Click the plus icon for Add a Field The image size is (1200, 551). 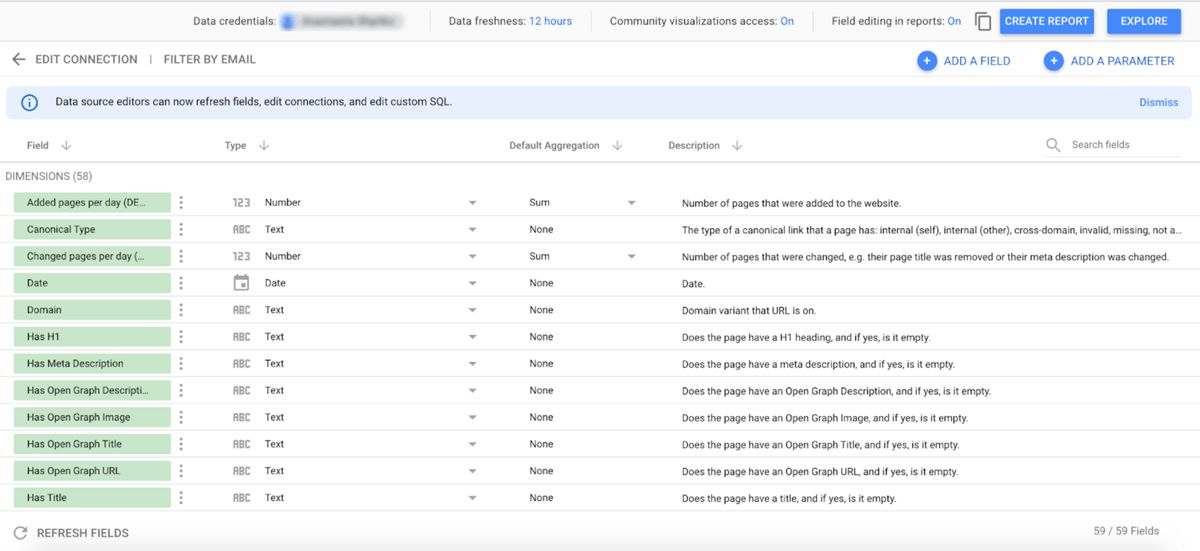click(x=927, y=61)
